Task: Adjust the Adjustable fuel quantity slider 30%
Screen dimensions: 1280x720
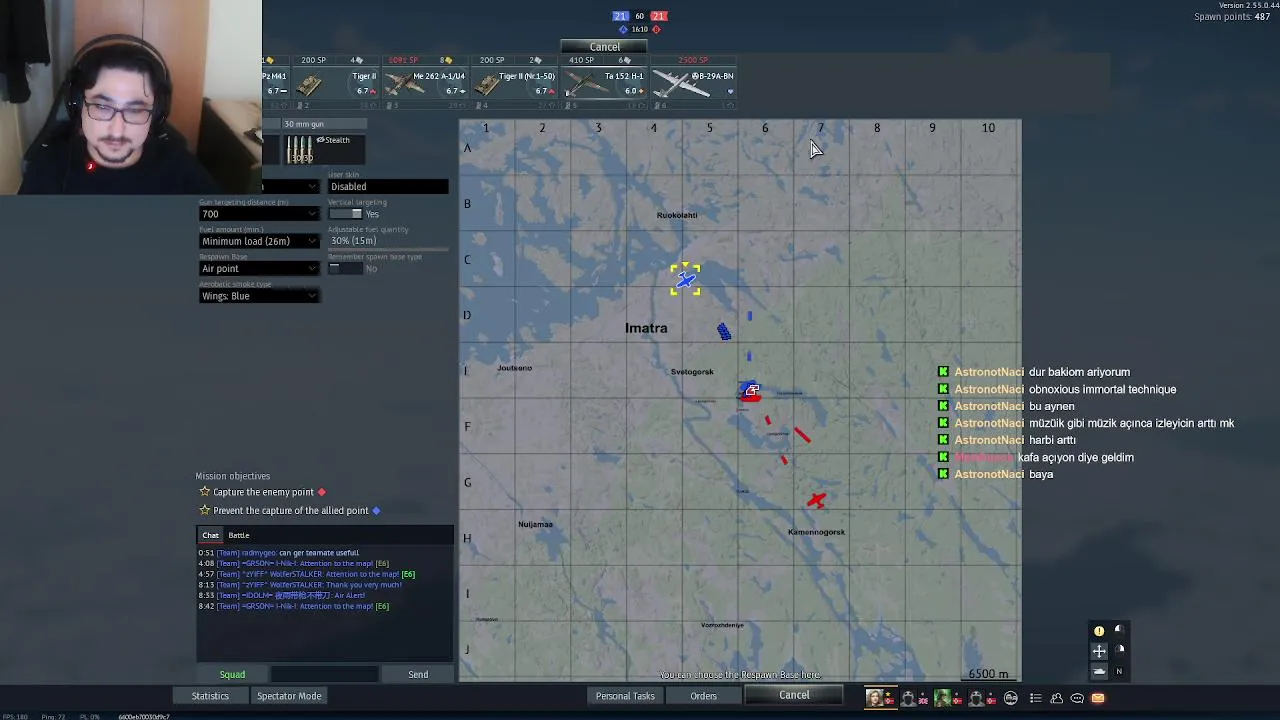Action: click(x=388, y=241)
